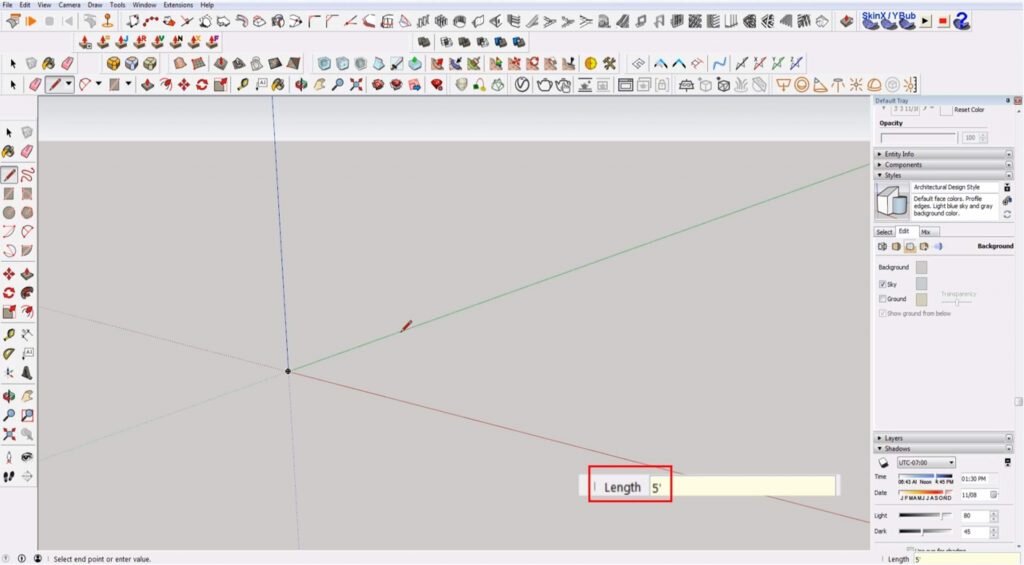Click the Rotate tool in the top toolbar row
The height and width of the screenshot is (565, 1024).
coord(202,84)
